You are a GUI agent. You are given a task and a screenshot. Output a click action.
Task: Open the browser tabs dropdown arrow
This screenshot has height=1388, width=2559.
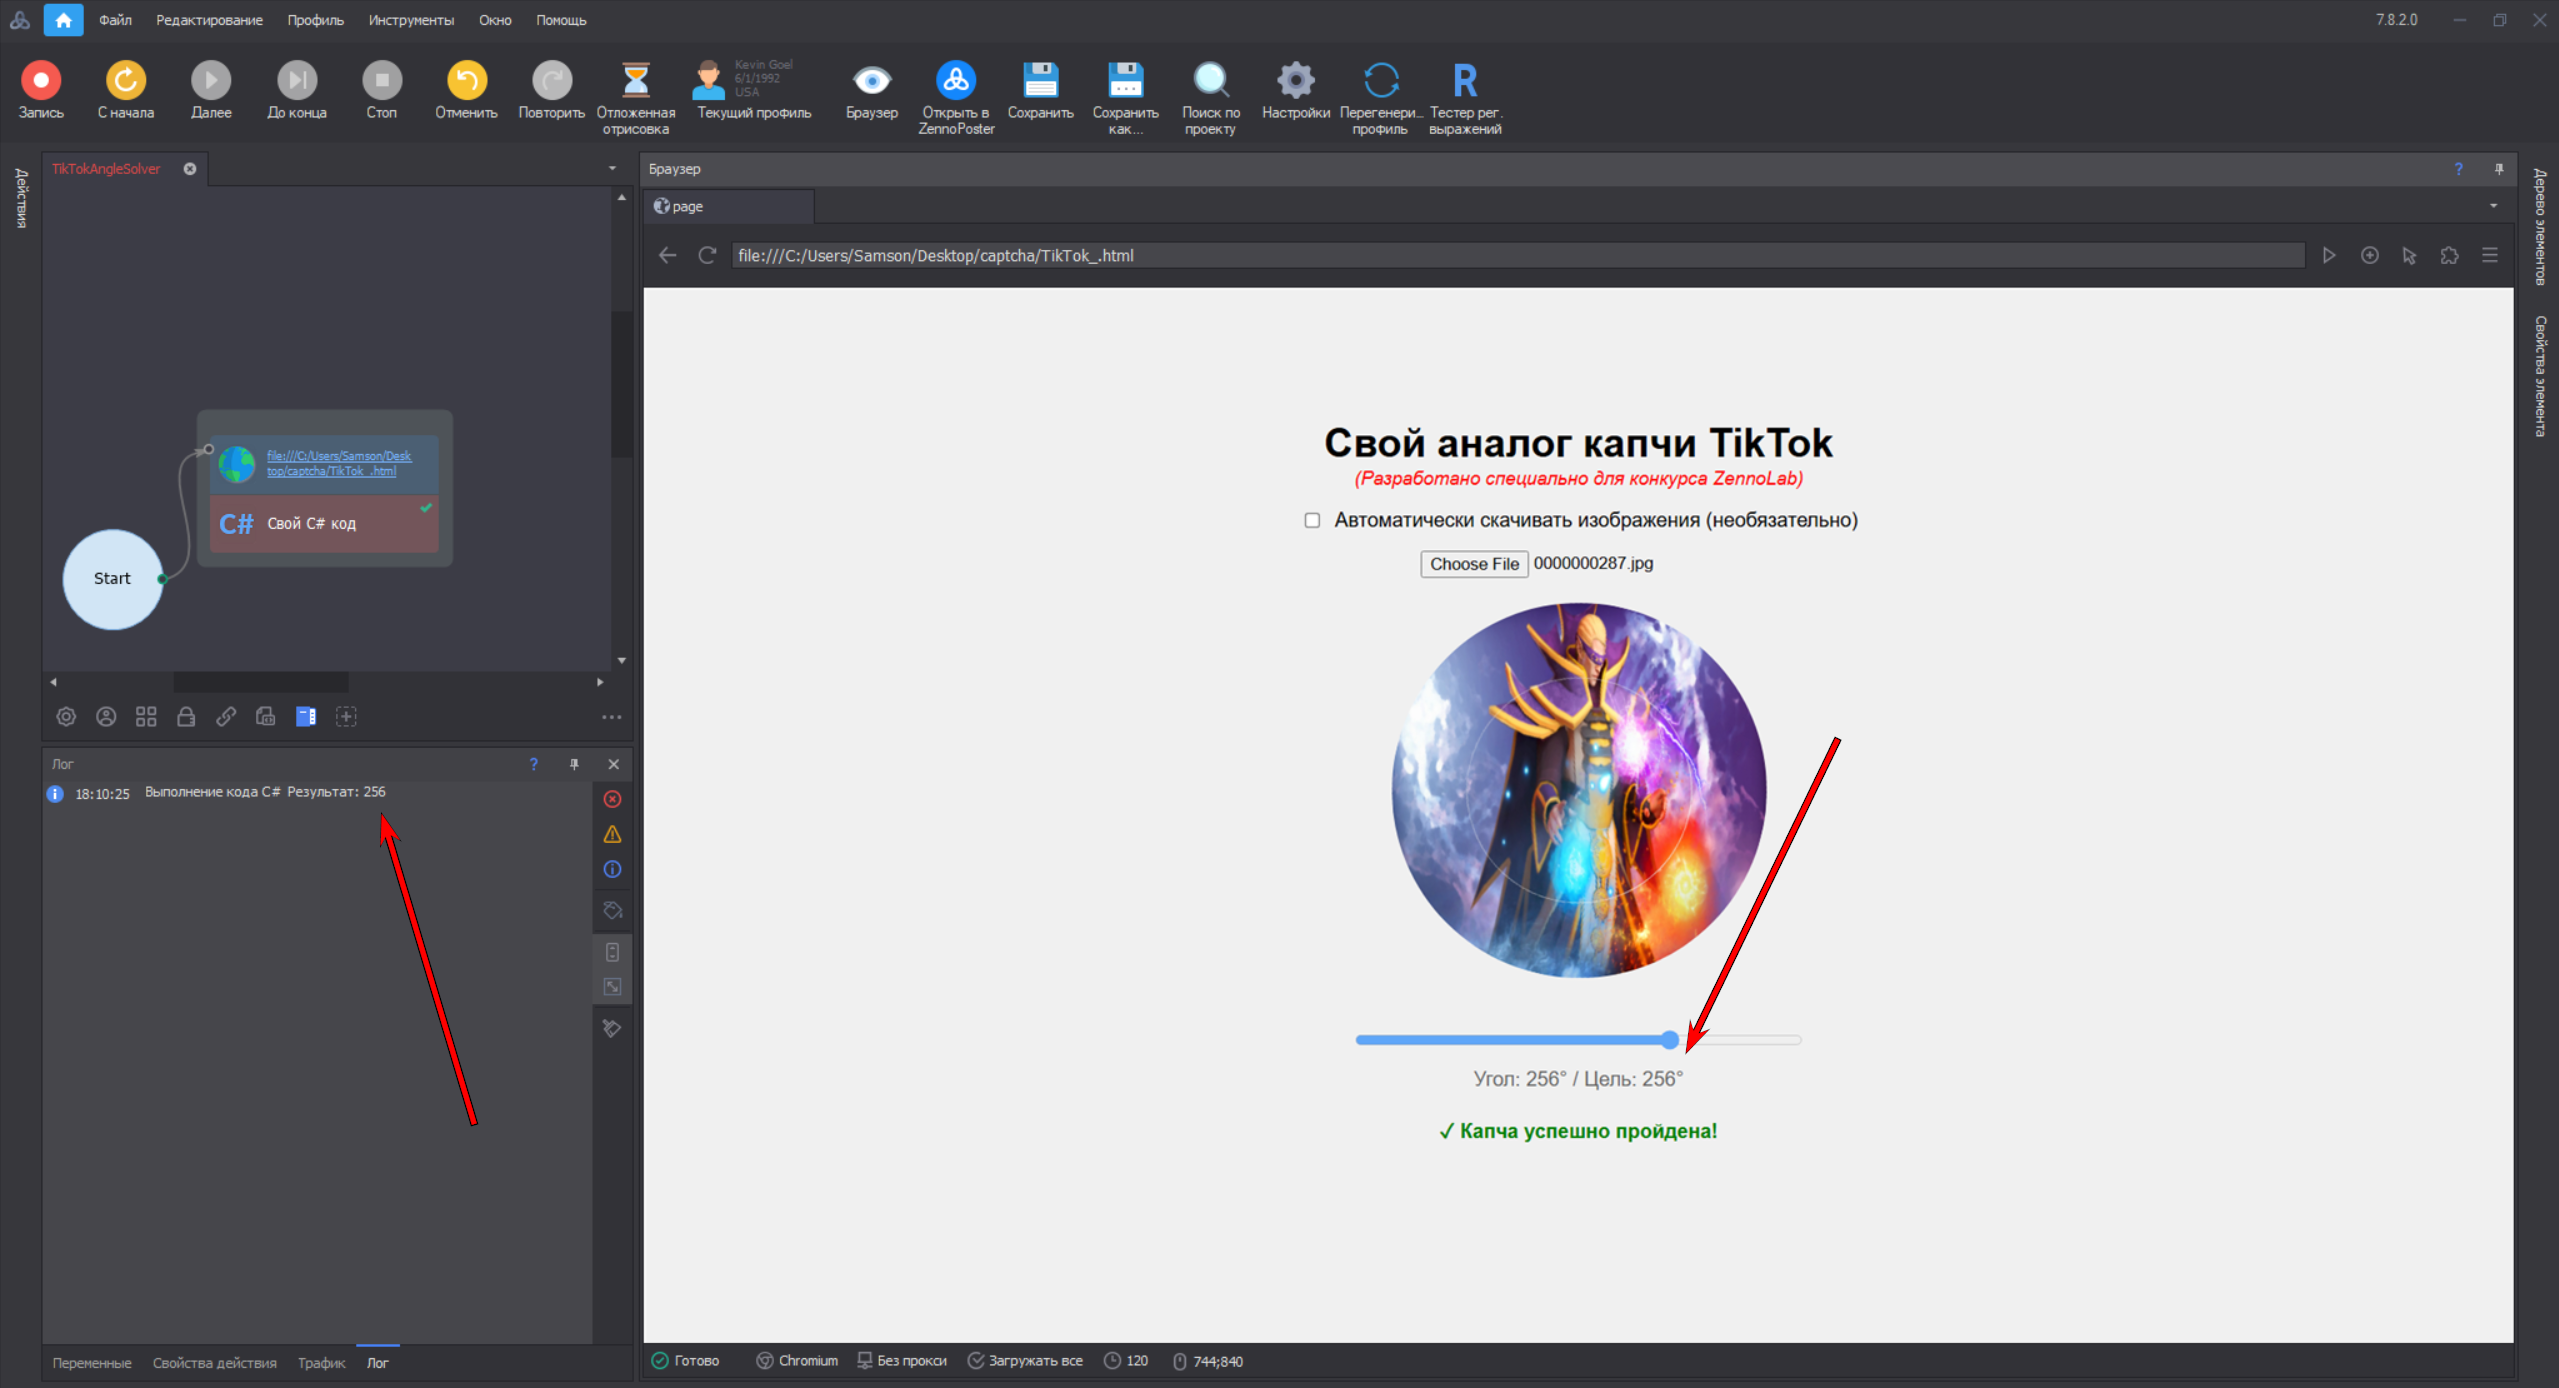click(x=2493, y=206)
